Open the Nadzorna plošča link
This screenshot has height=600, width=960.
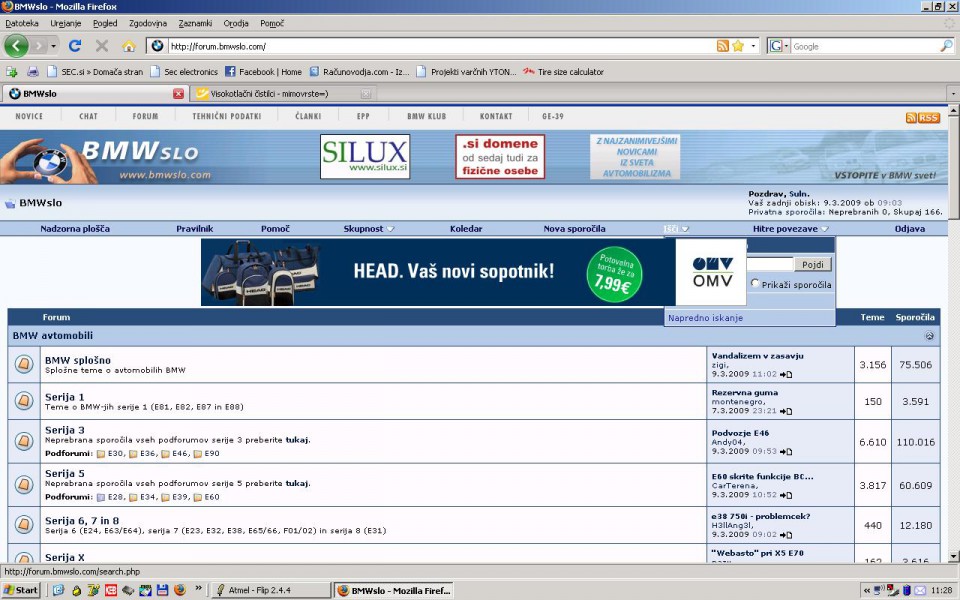75,229
